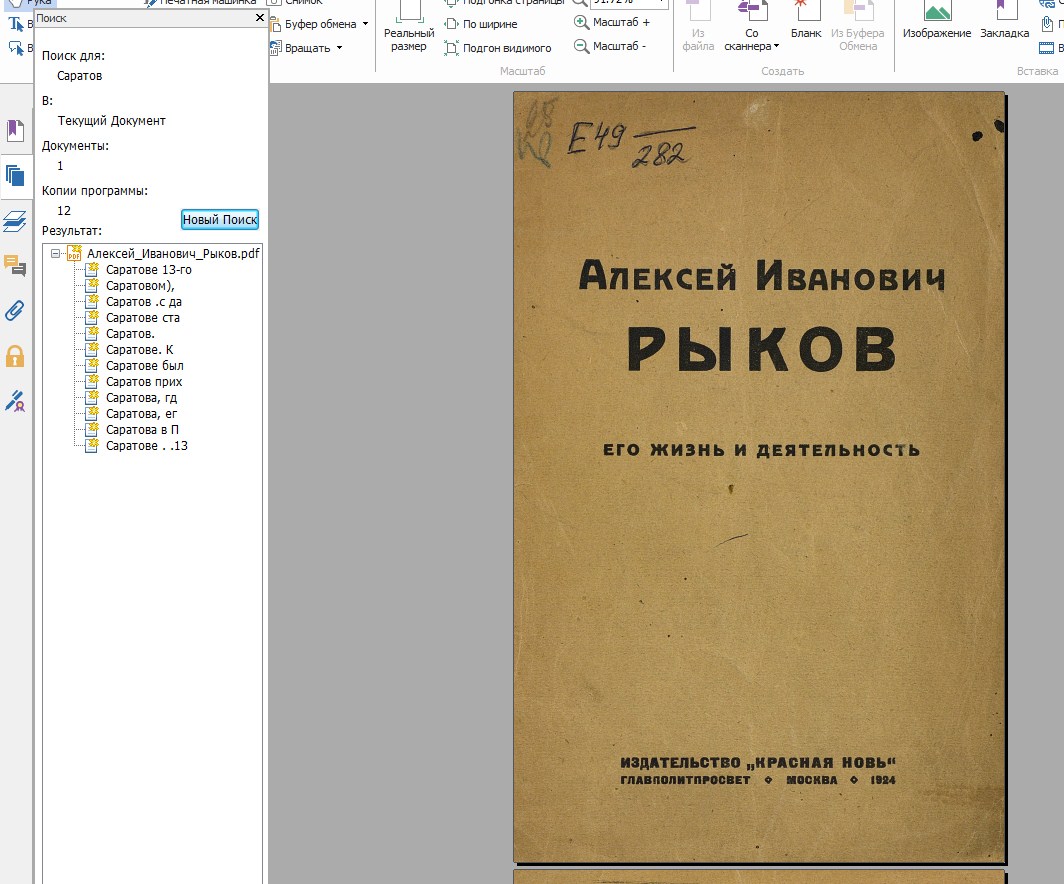1064x884 pixels.
Task: Go to result 'Саратовом),'
Action: click(140, 286)
